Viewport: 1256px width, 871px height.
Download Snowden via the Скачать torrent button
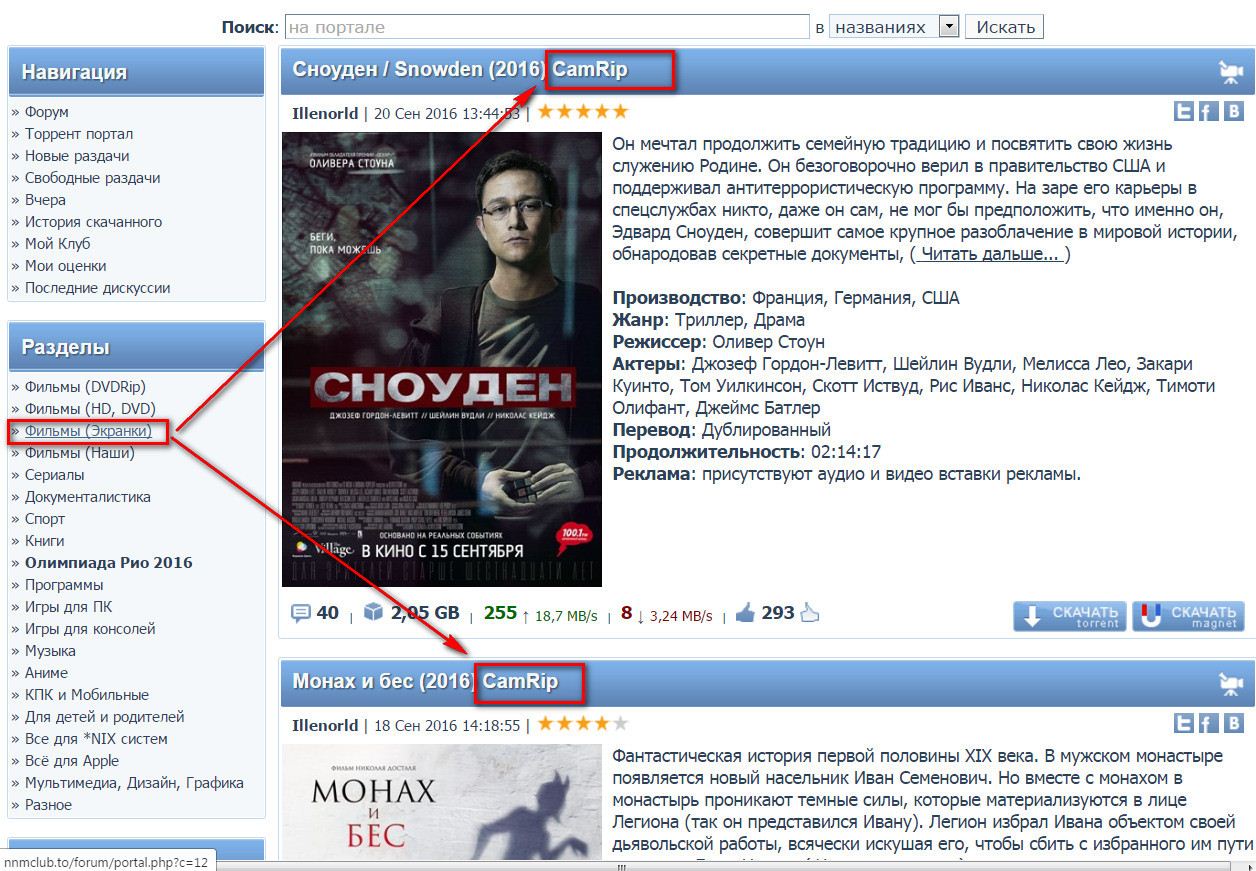[1070, 616]
